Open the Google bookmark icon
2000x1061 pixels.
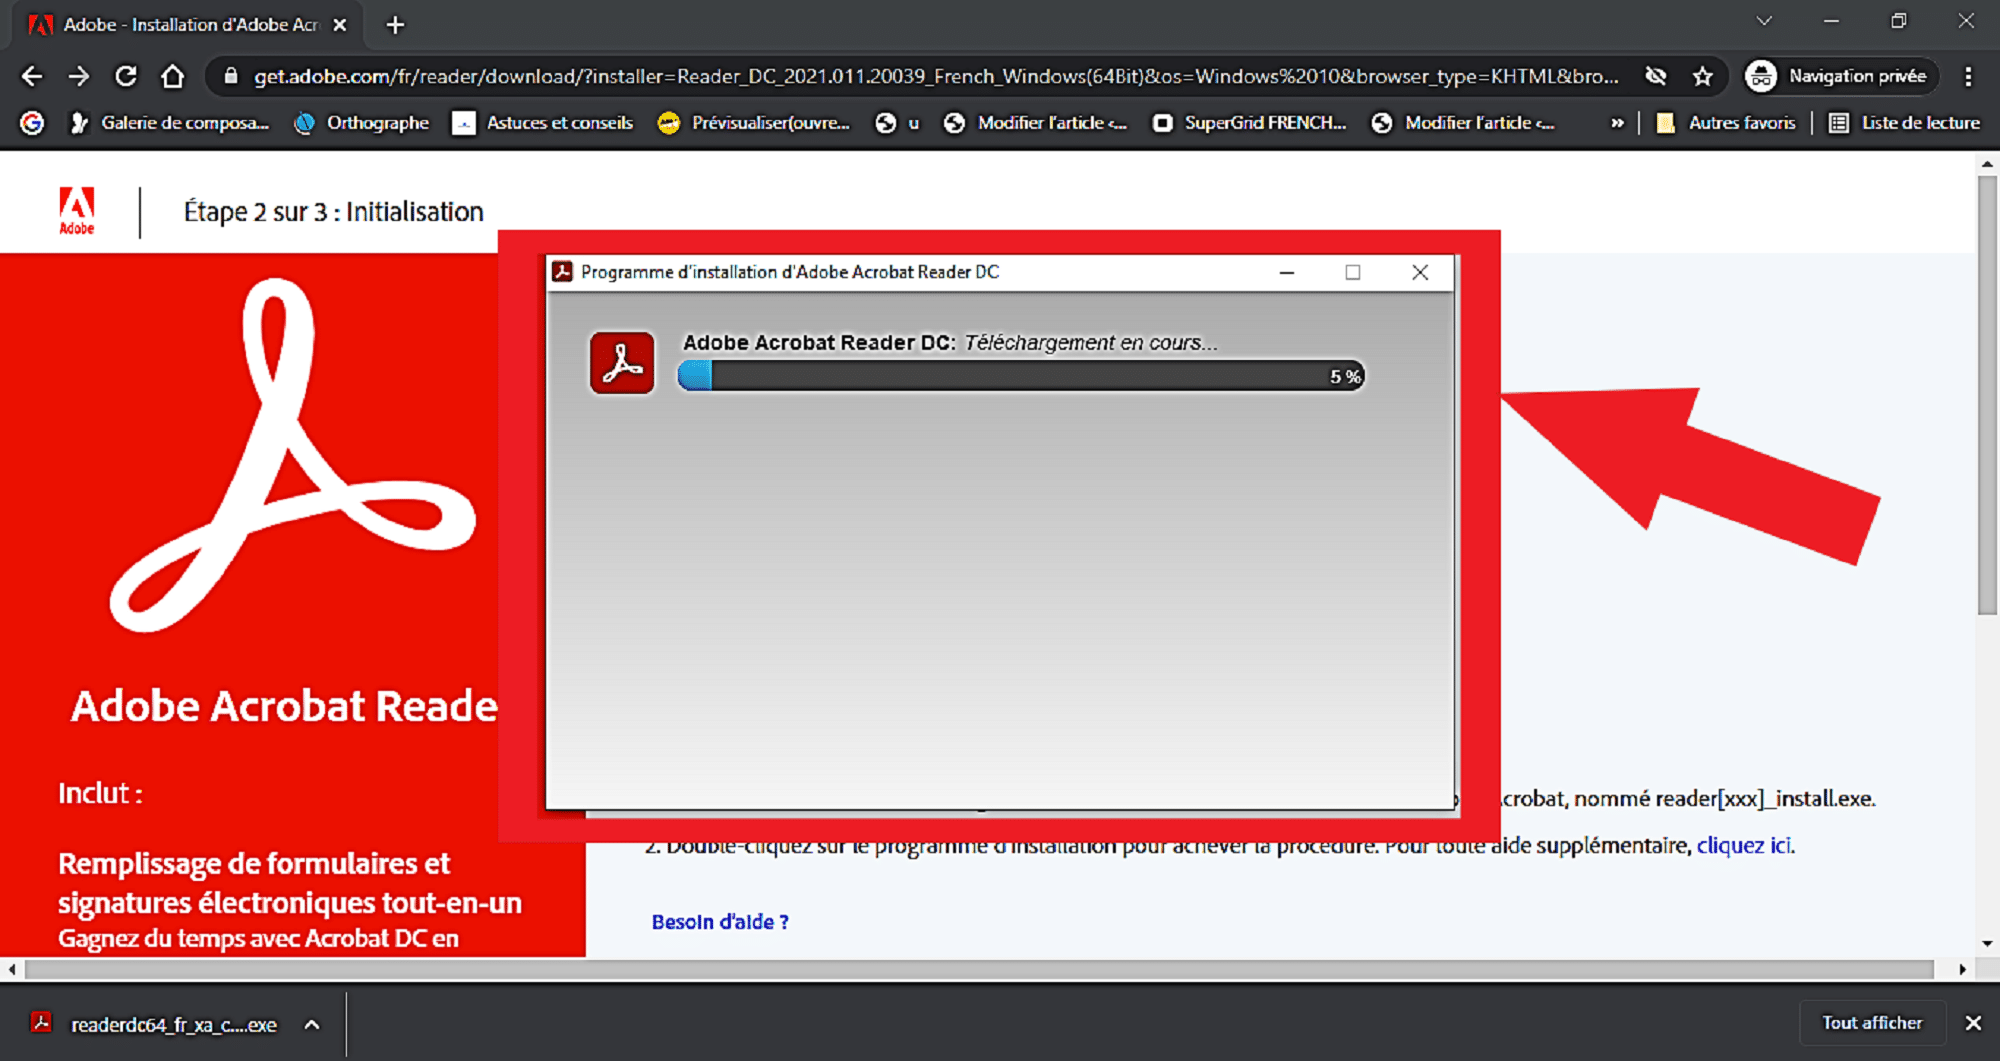click(33, 122)
